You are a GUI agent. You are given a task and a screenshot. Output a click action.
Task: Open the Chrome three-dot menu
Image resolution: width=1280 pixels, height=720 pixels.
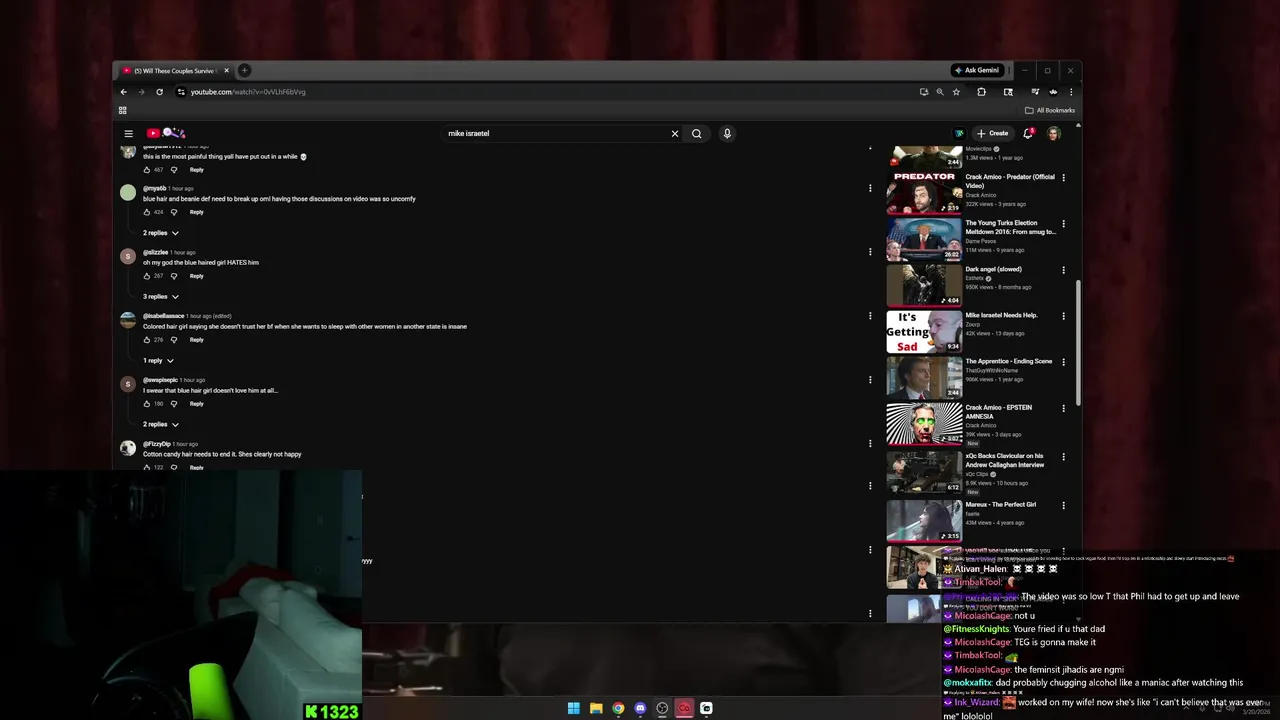click(x=1071, y=92)
